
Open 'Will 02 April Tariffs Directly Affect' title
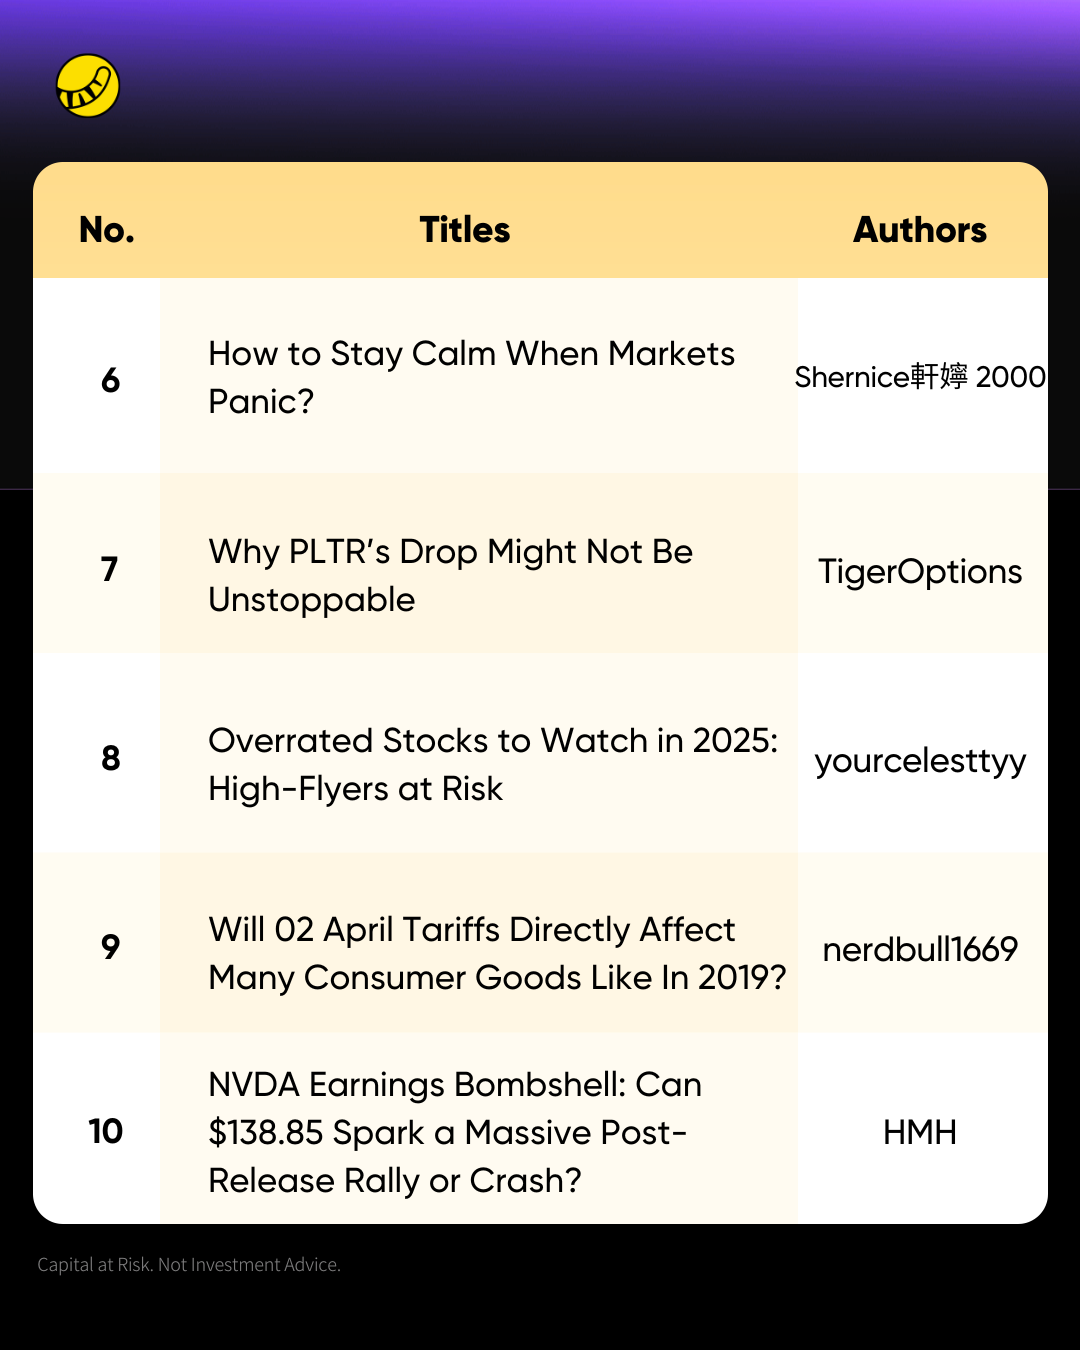click(x=497, y=953)
